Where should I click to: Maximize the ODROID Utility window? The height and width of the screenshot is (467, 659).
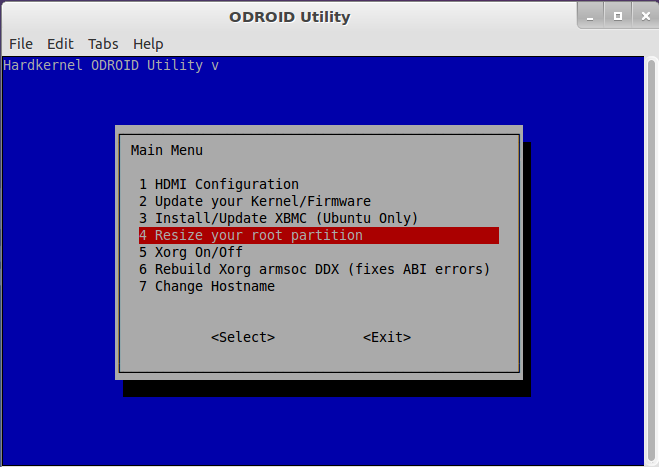coord(618,16)
